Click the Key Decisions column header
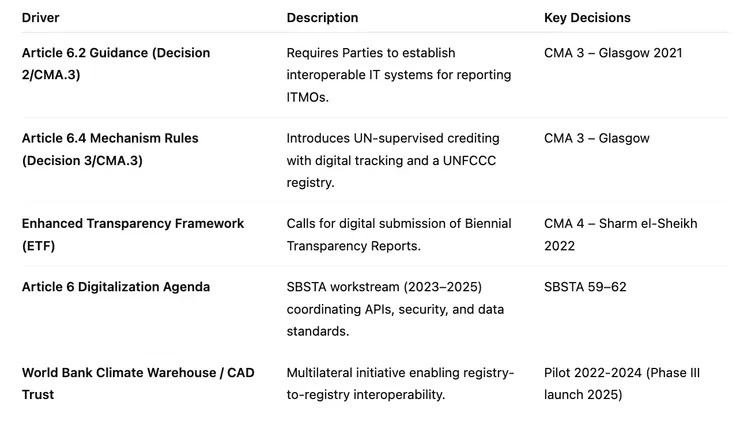 pyautogui.click(x=587, y=18)
